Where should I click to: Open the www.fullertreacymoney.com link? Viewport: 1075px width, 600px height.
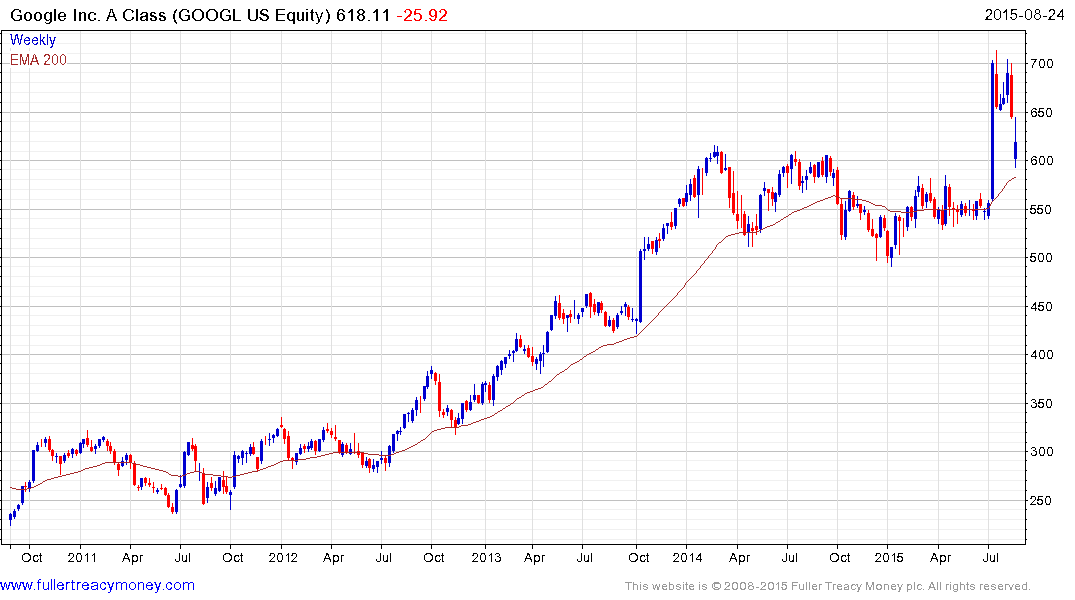click(97, 586)
